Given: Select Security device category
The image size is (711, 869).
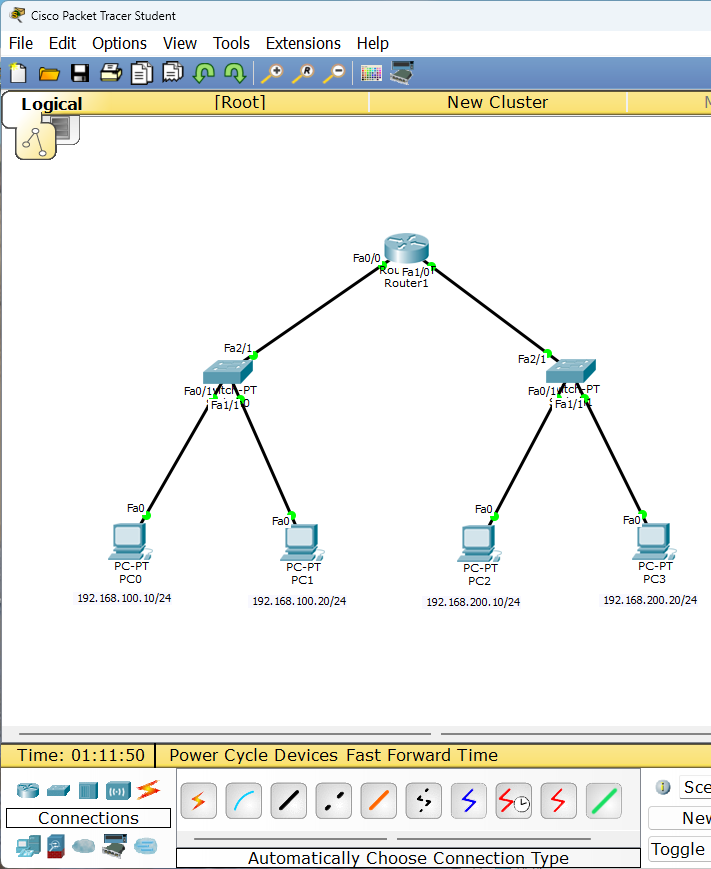Looking at the screenshot, I should tap(55, 846).
